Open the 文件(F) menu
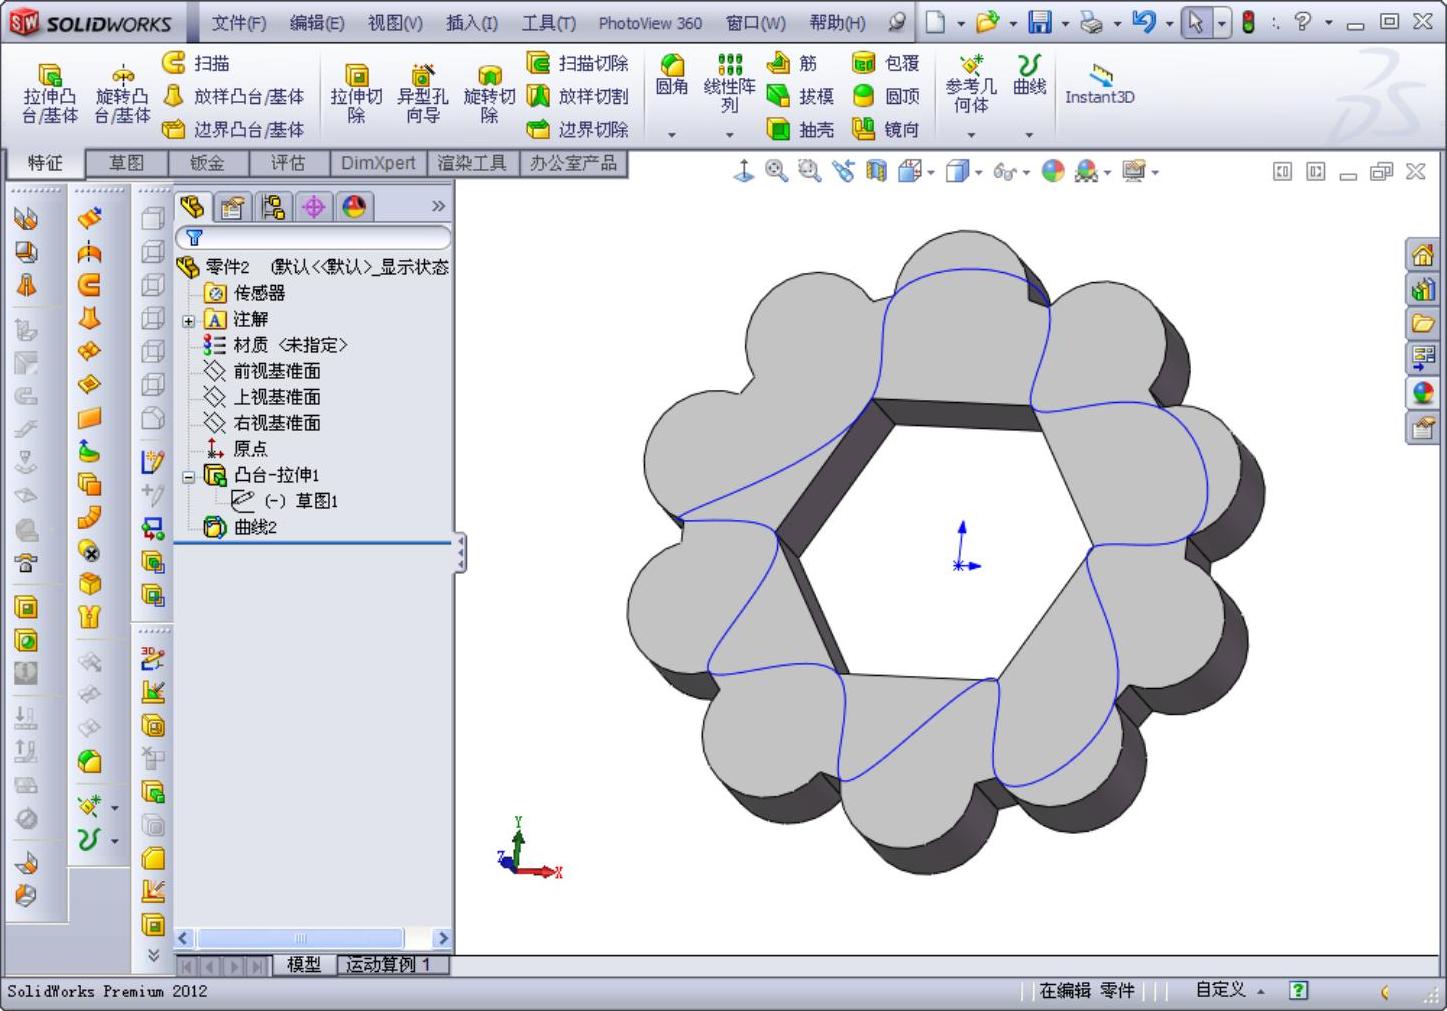The height and width of the screenshot is (1011, 1447). (239, 23)
